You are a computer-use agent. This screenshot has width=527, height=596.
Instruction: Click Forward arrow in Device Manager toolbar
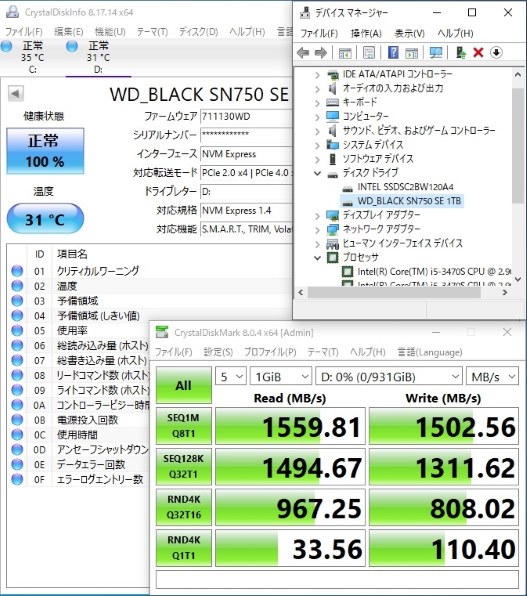(x=321, y=52)
